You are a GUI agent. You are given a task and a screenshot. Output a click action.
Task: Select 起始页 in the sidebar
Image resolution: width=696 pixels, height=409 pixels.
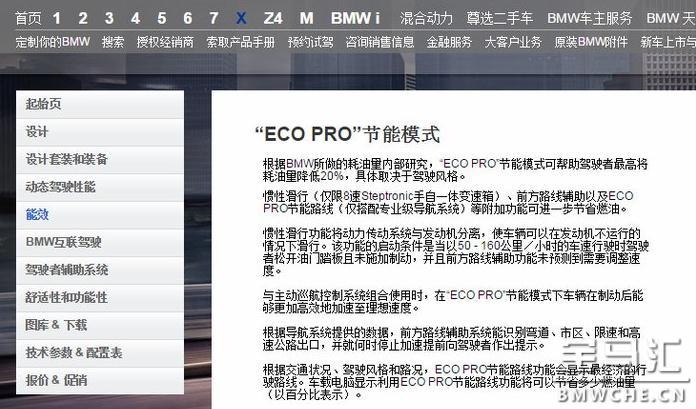click(100, 104)
